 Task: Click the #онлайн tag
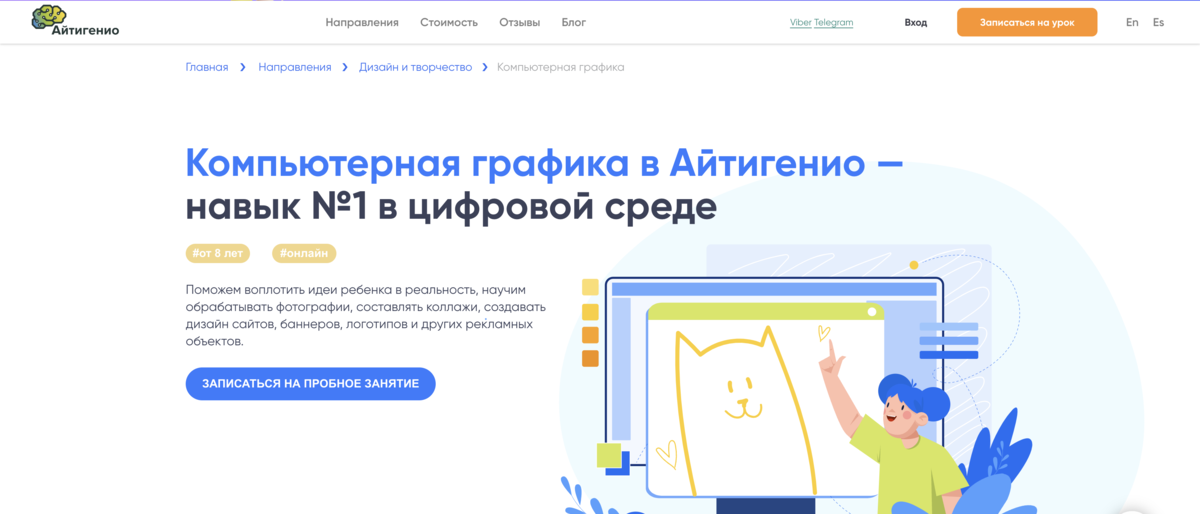coord(304,254)
